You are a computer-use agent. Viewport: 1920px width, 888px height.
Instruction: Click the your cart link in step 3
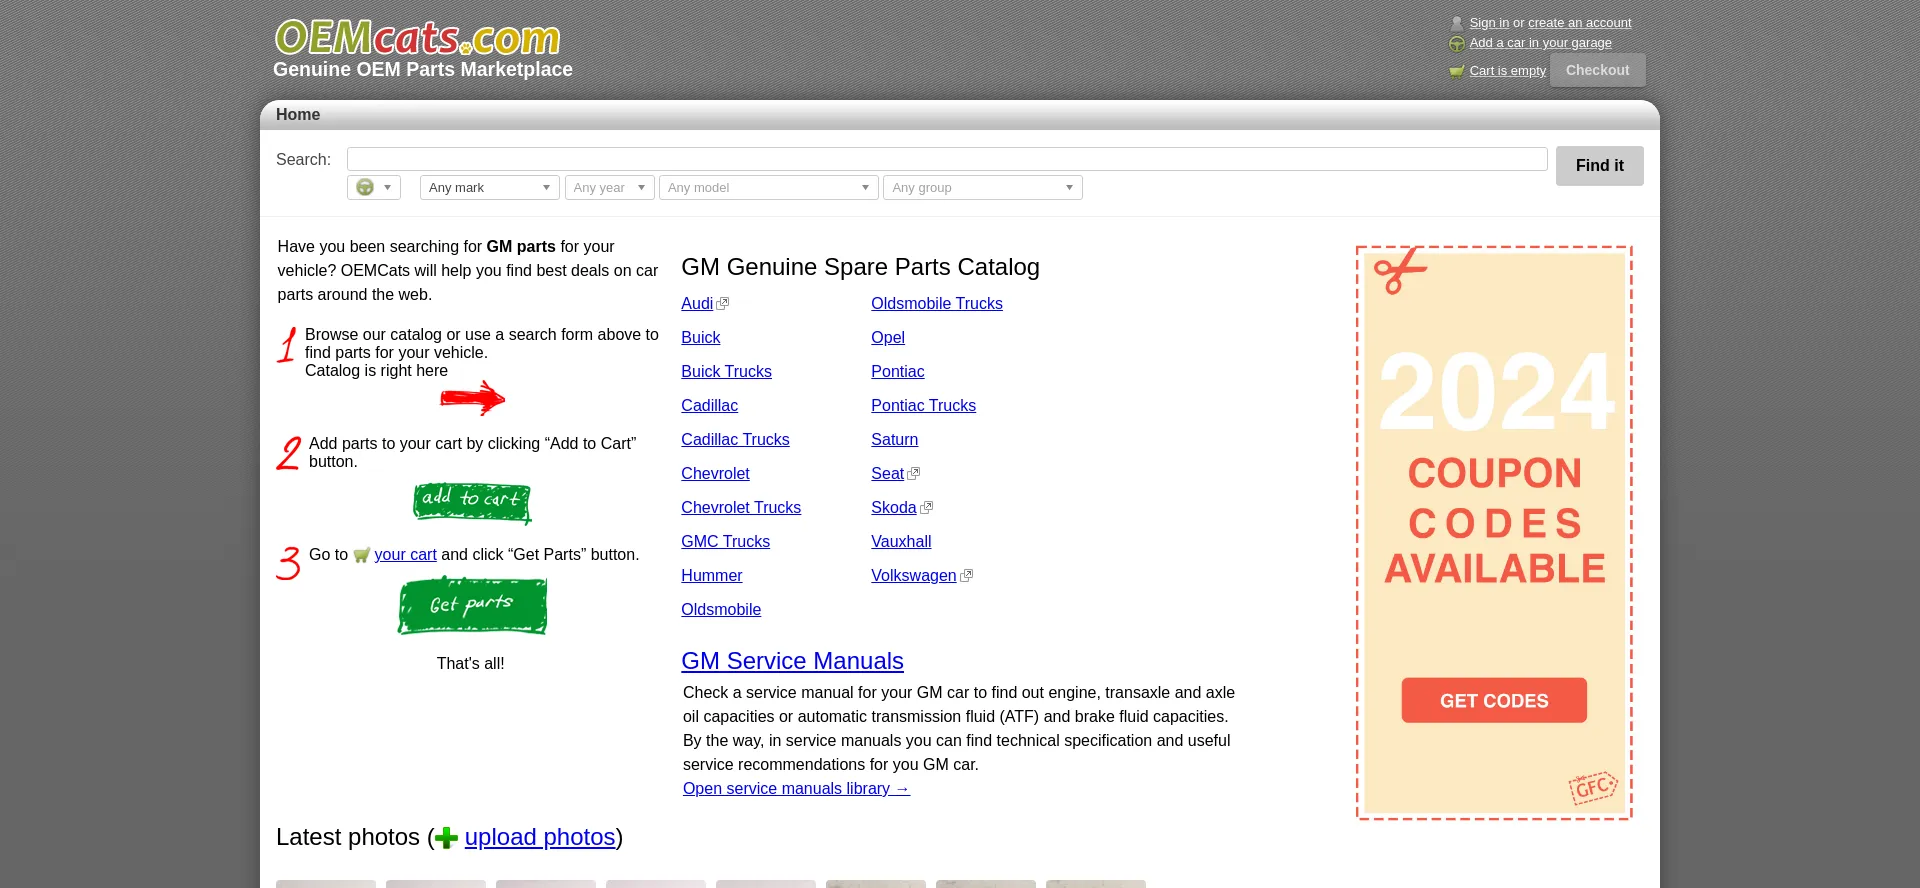coord(405,554)
